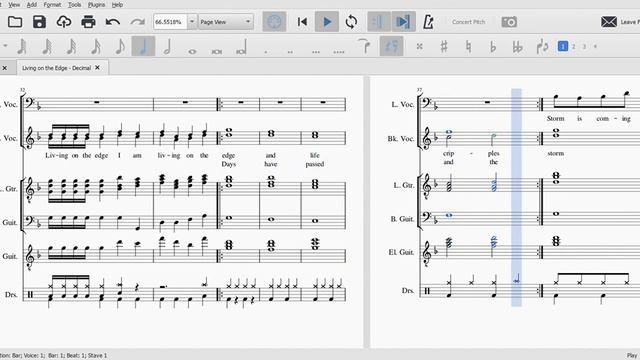The width and height of the screenshot is (640, 360).
Task: Select 16th note duration
Action: [x=96, y=47]
